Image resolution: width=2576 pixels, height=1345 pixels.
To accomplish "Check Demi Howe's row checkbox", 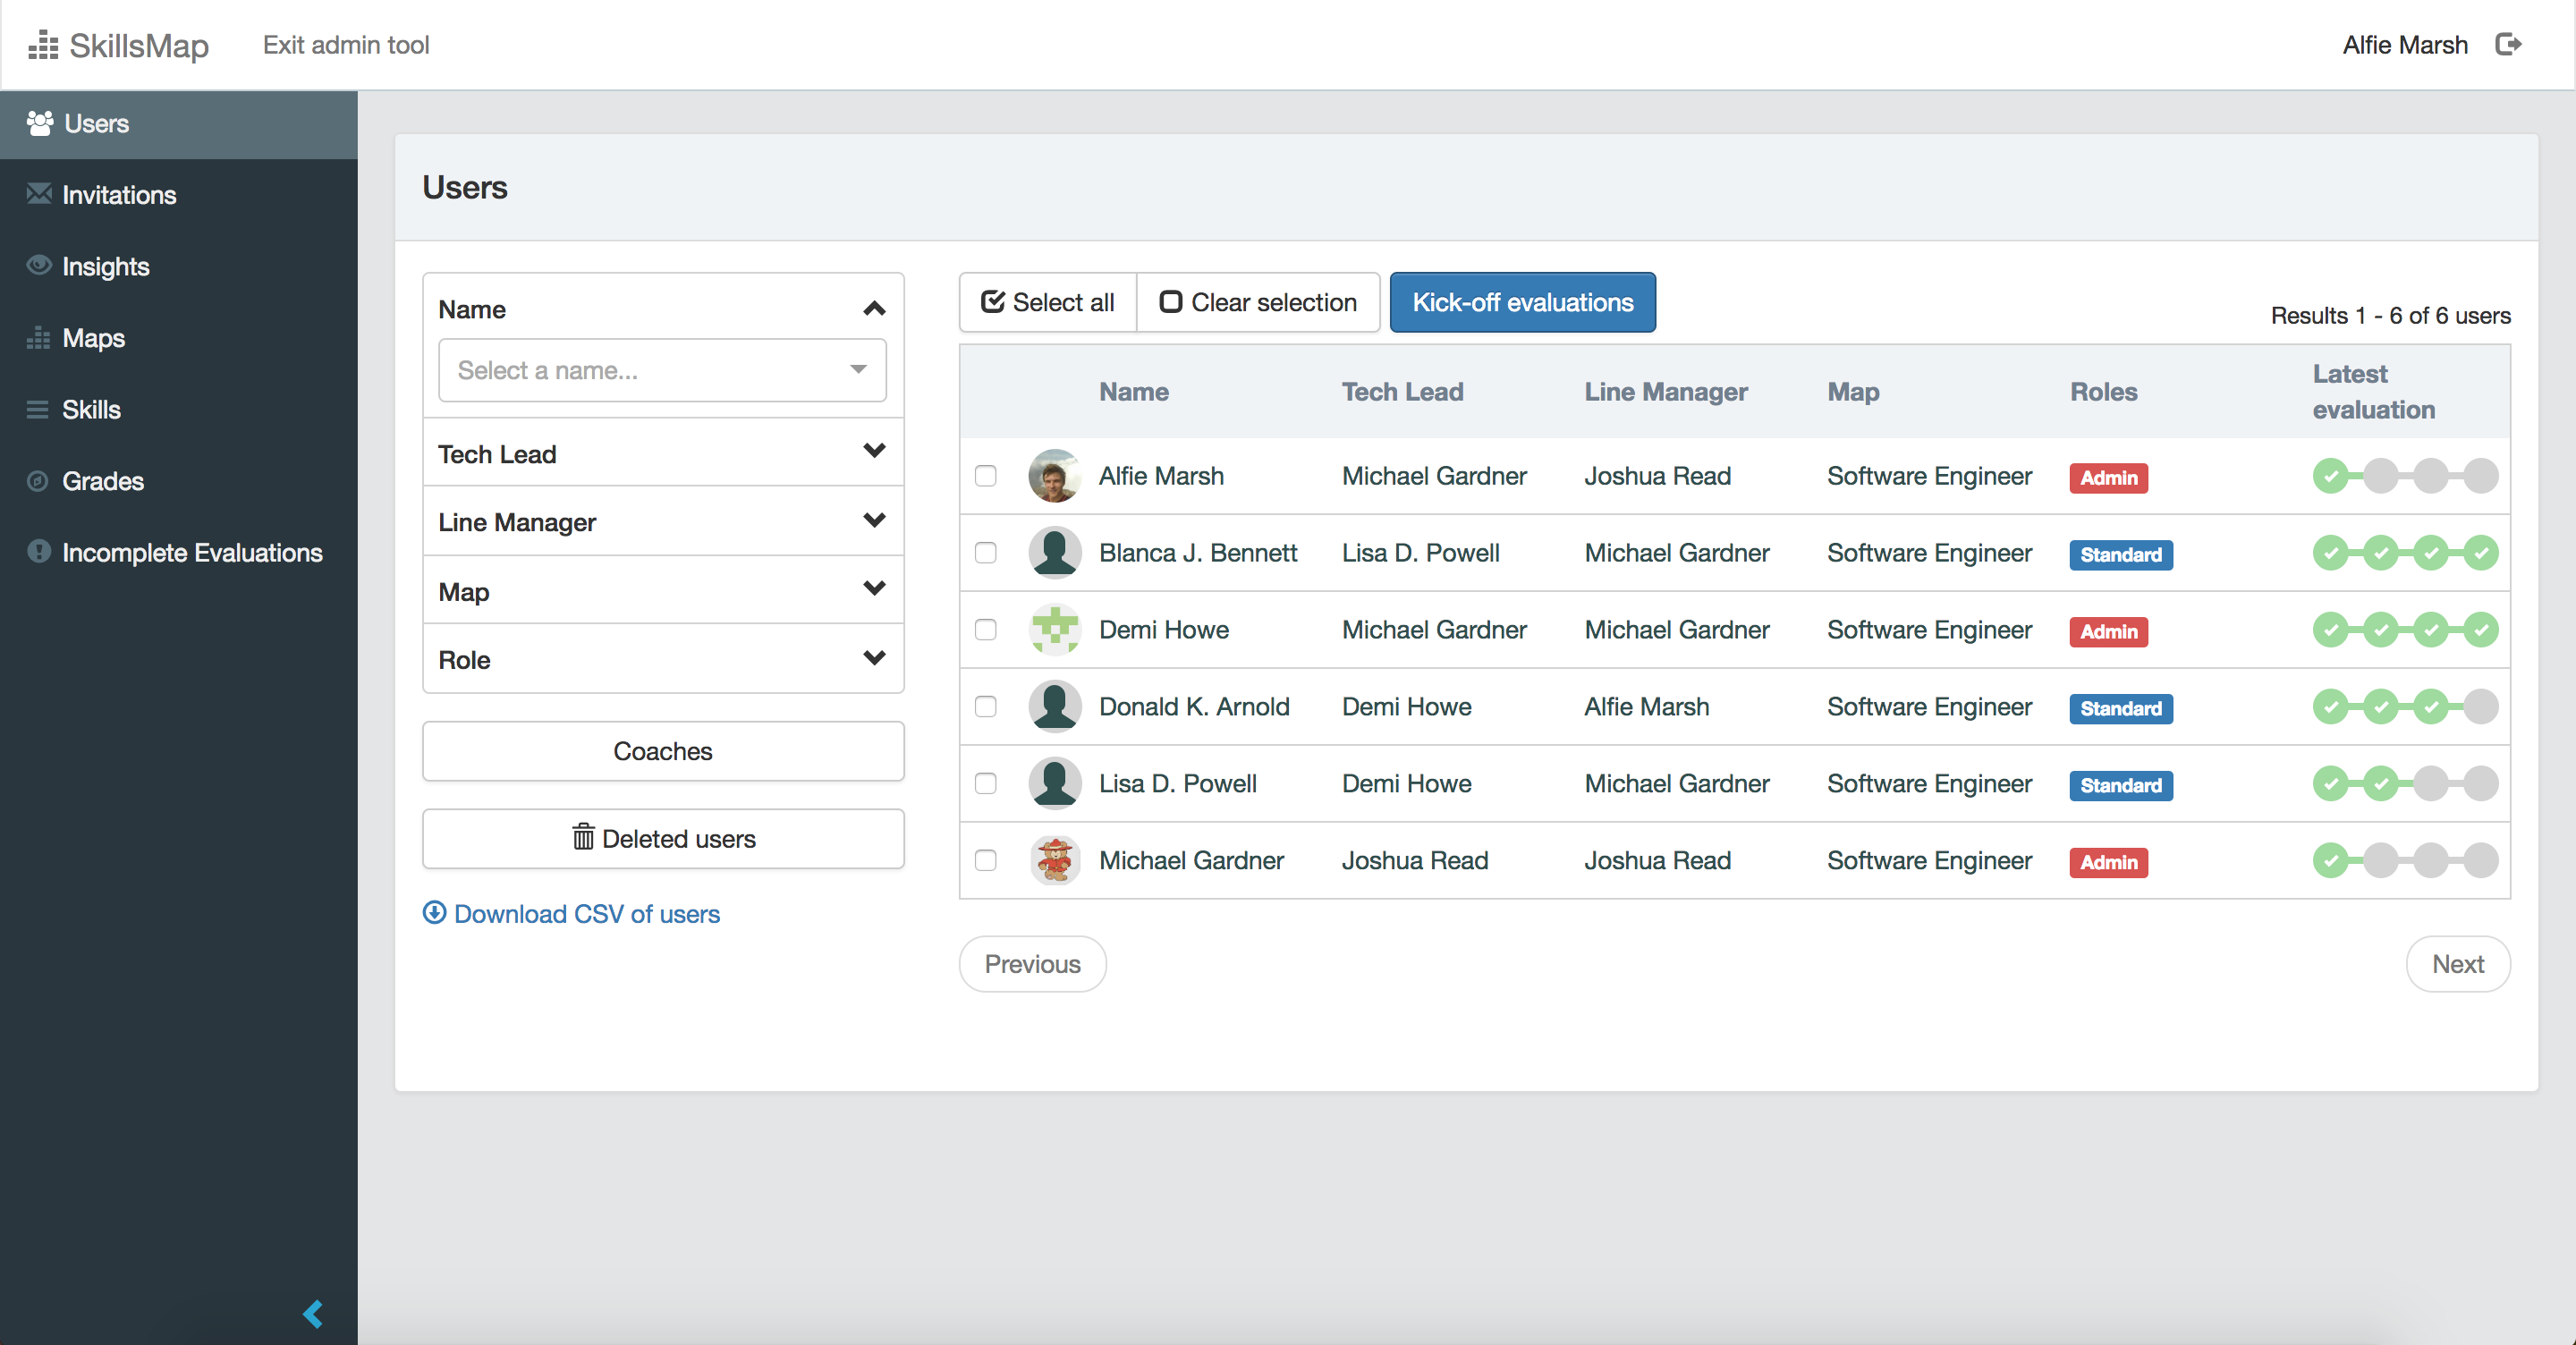I will (986, 630).
